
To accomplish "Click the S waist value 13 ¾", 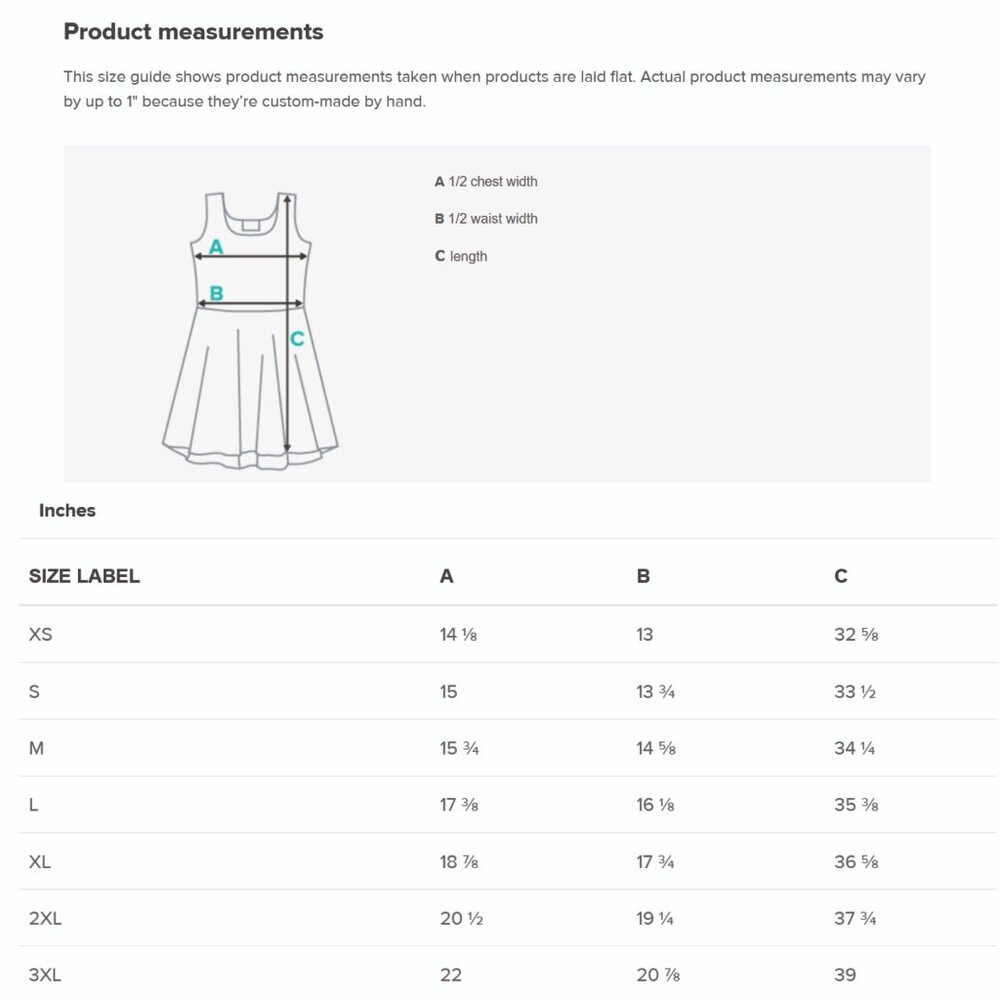I will [655, 691].
